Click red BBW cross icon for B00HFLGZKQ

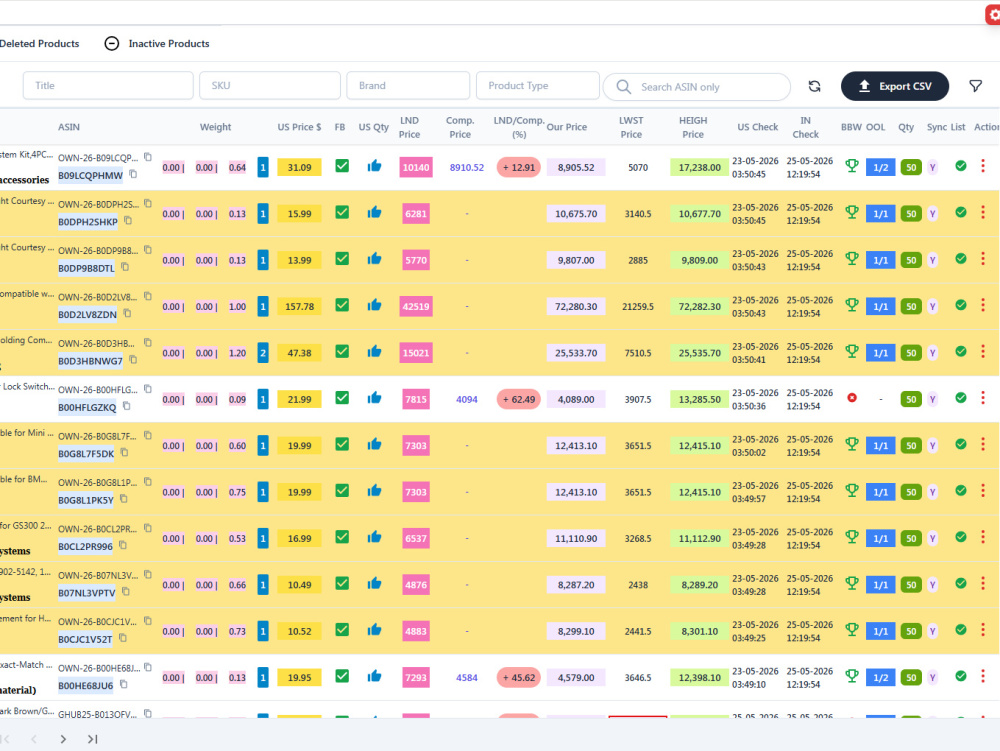(851, 398)
